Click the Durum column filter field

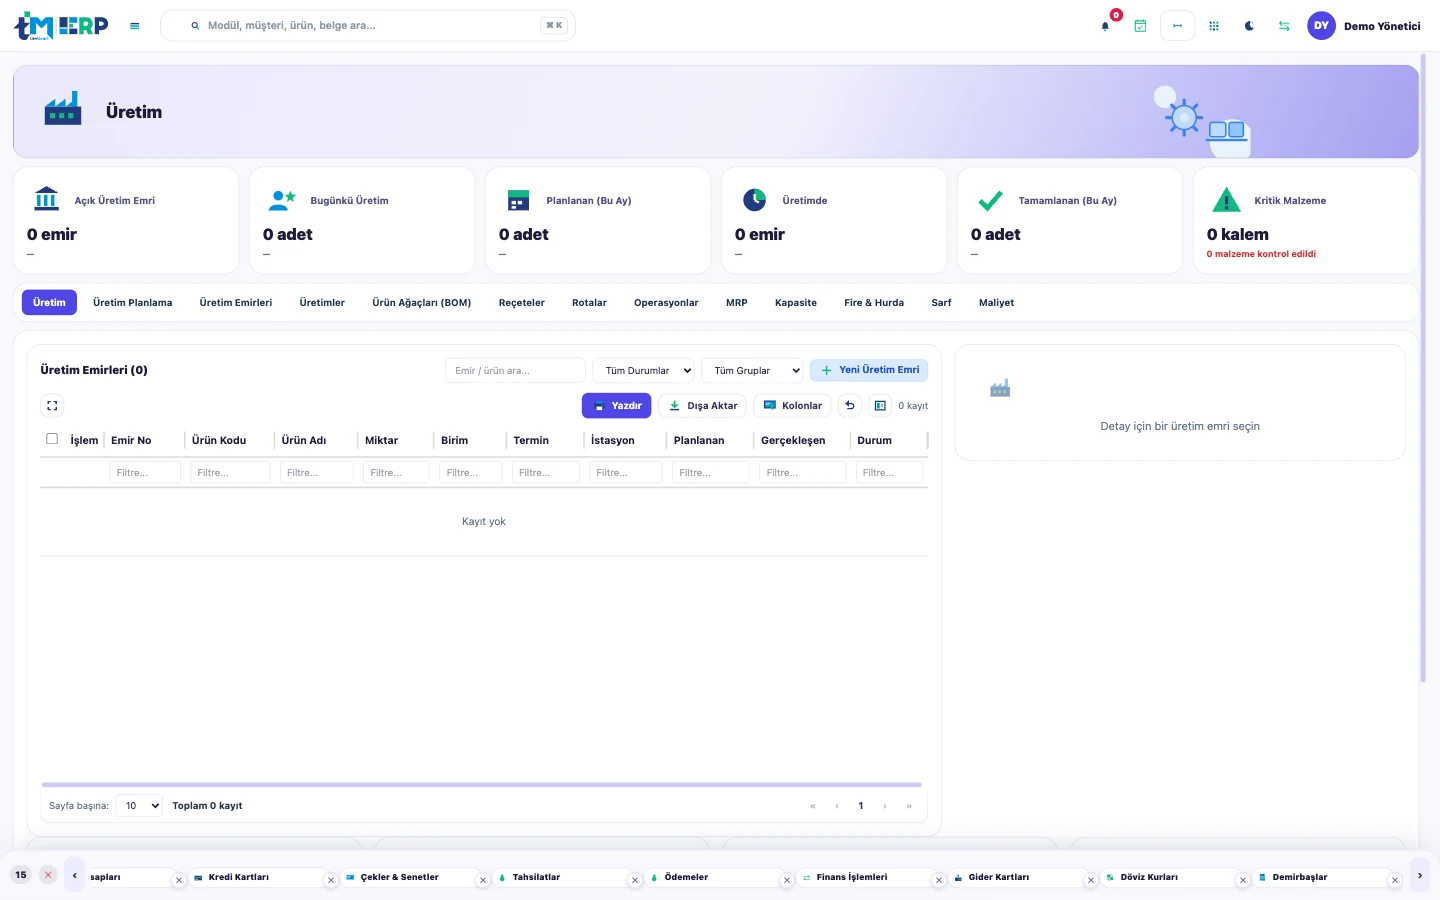point(889,473)
